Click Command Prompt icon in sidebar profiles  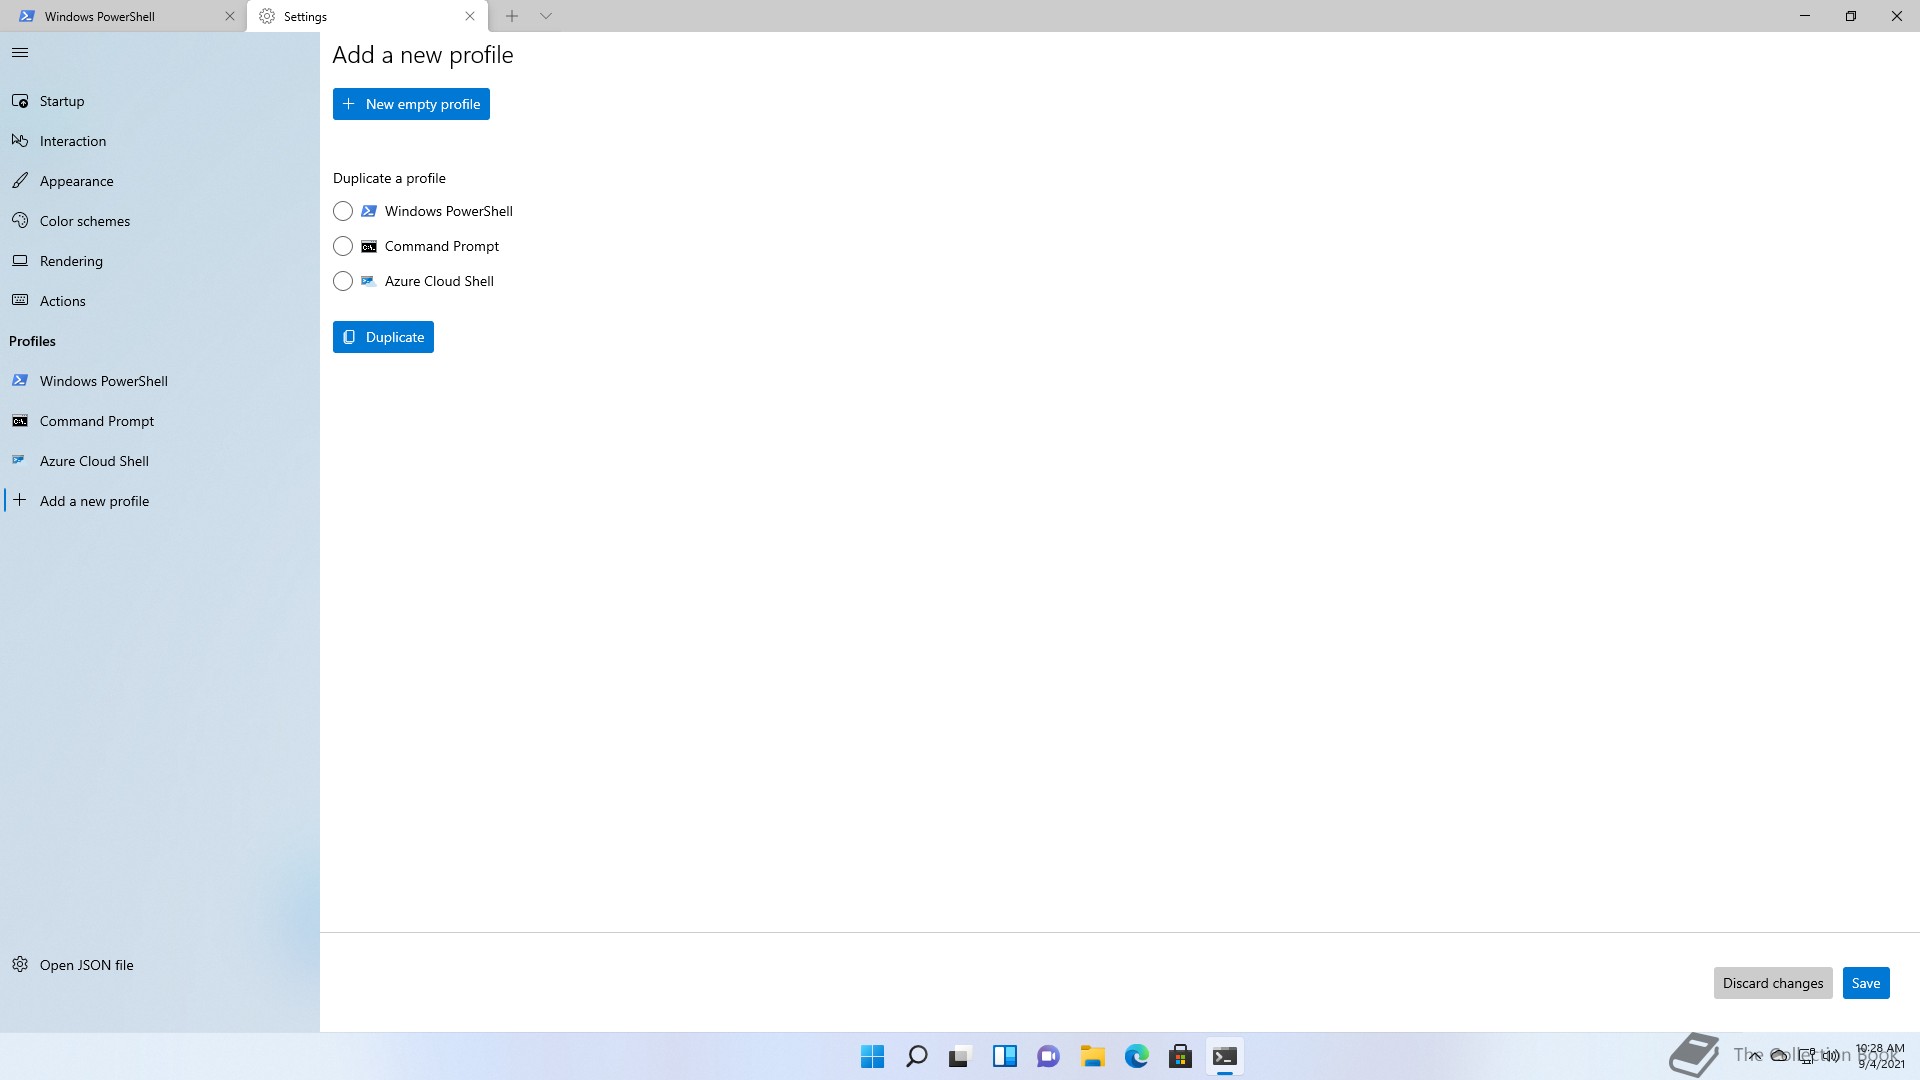(x=20, y=421)
